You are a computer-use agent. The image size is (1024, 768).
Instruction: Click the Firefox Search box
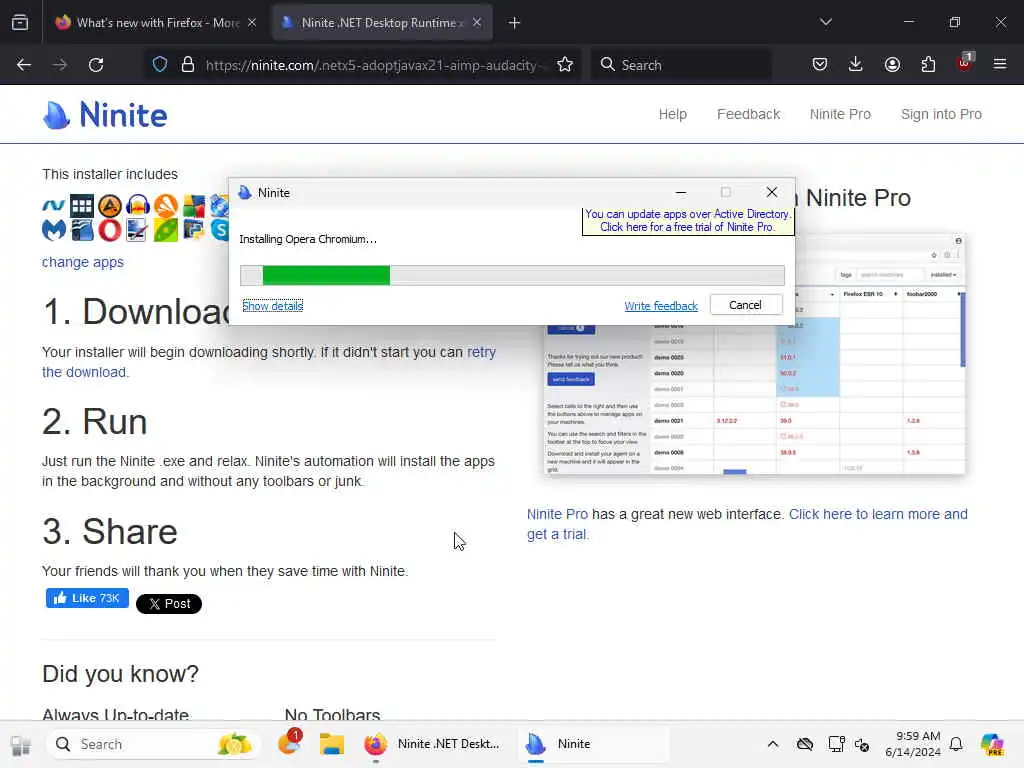coord(681,65)
